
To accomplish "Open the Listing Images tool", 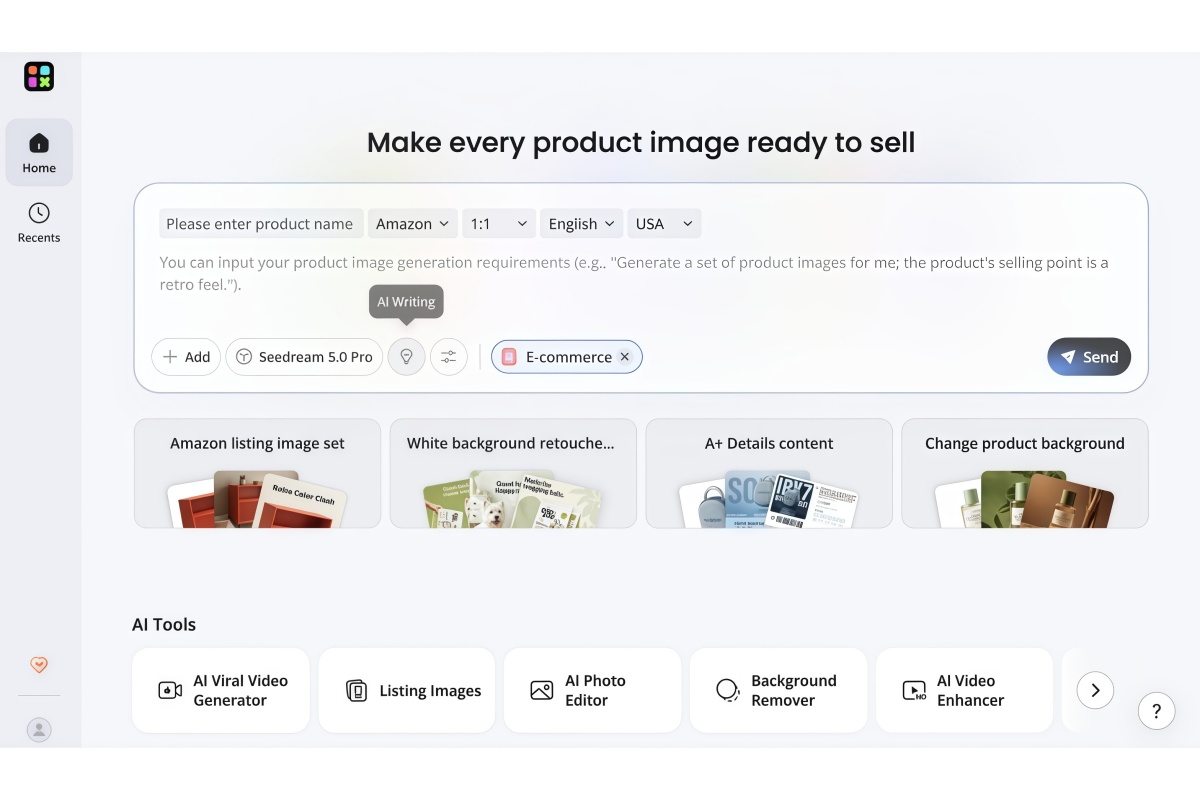I will (x=407, y=690).
